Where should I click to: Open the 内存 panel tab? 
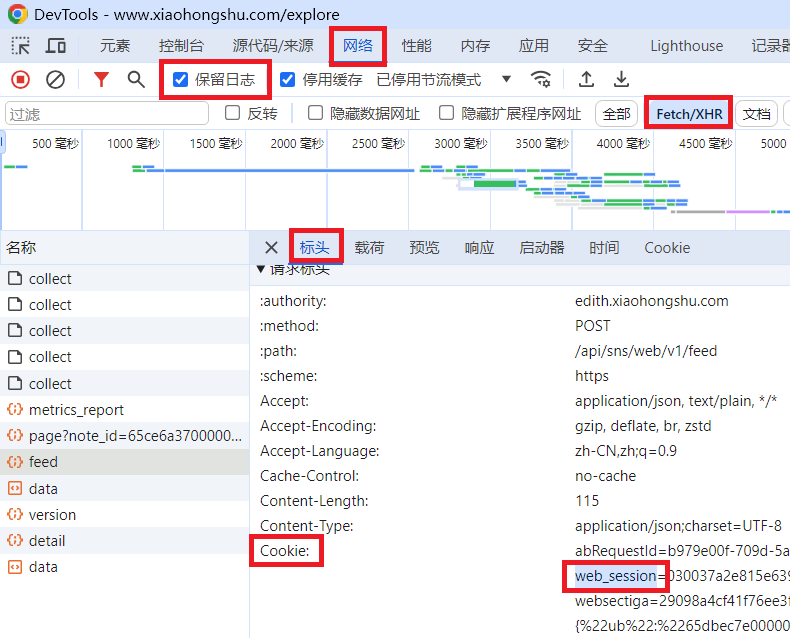[x=475, y=46]
